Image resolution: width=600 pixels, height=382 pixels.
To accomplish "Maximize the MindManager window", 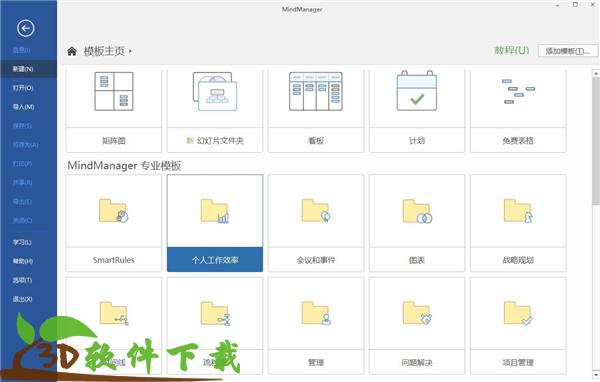I will [x=575, y=5].
